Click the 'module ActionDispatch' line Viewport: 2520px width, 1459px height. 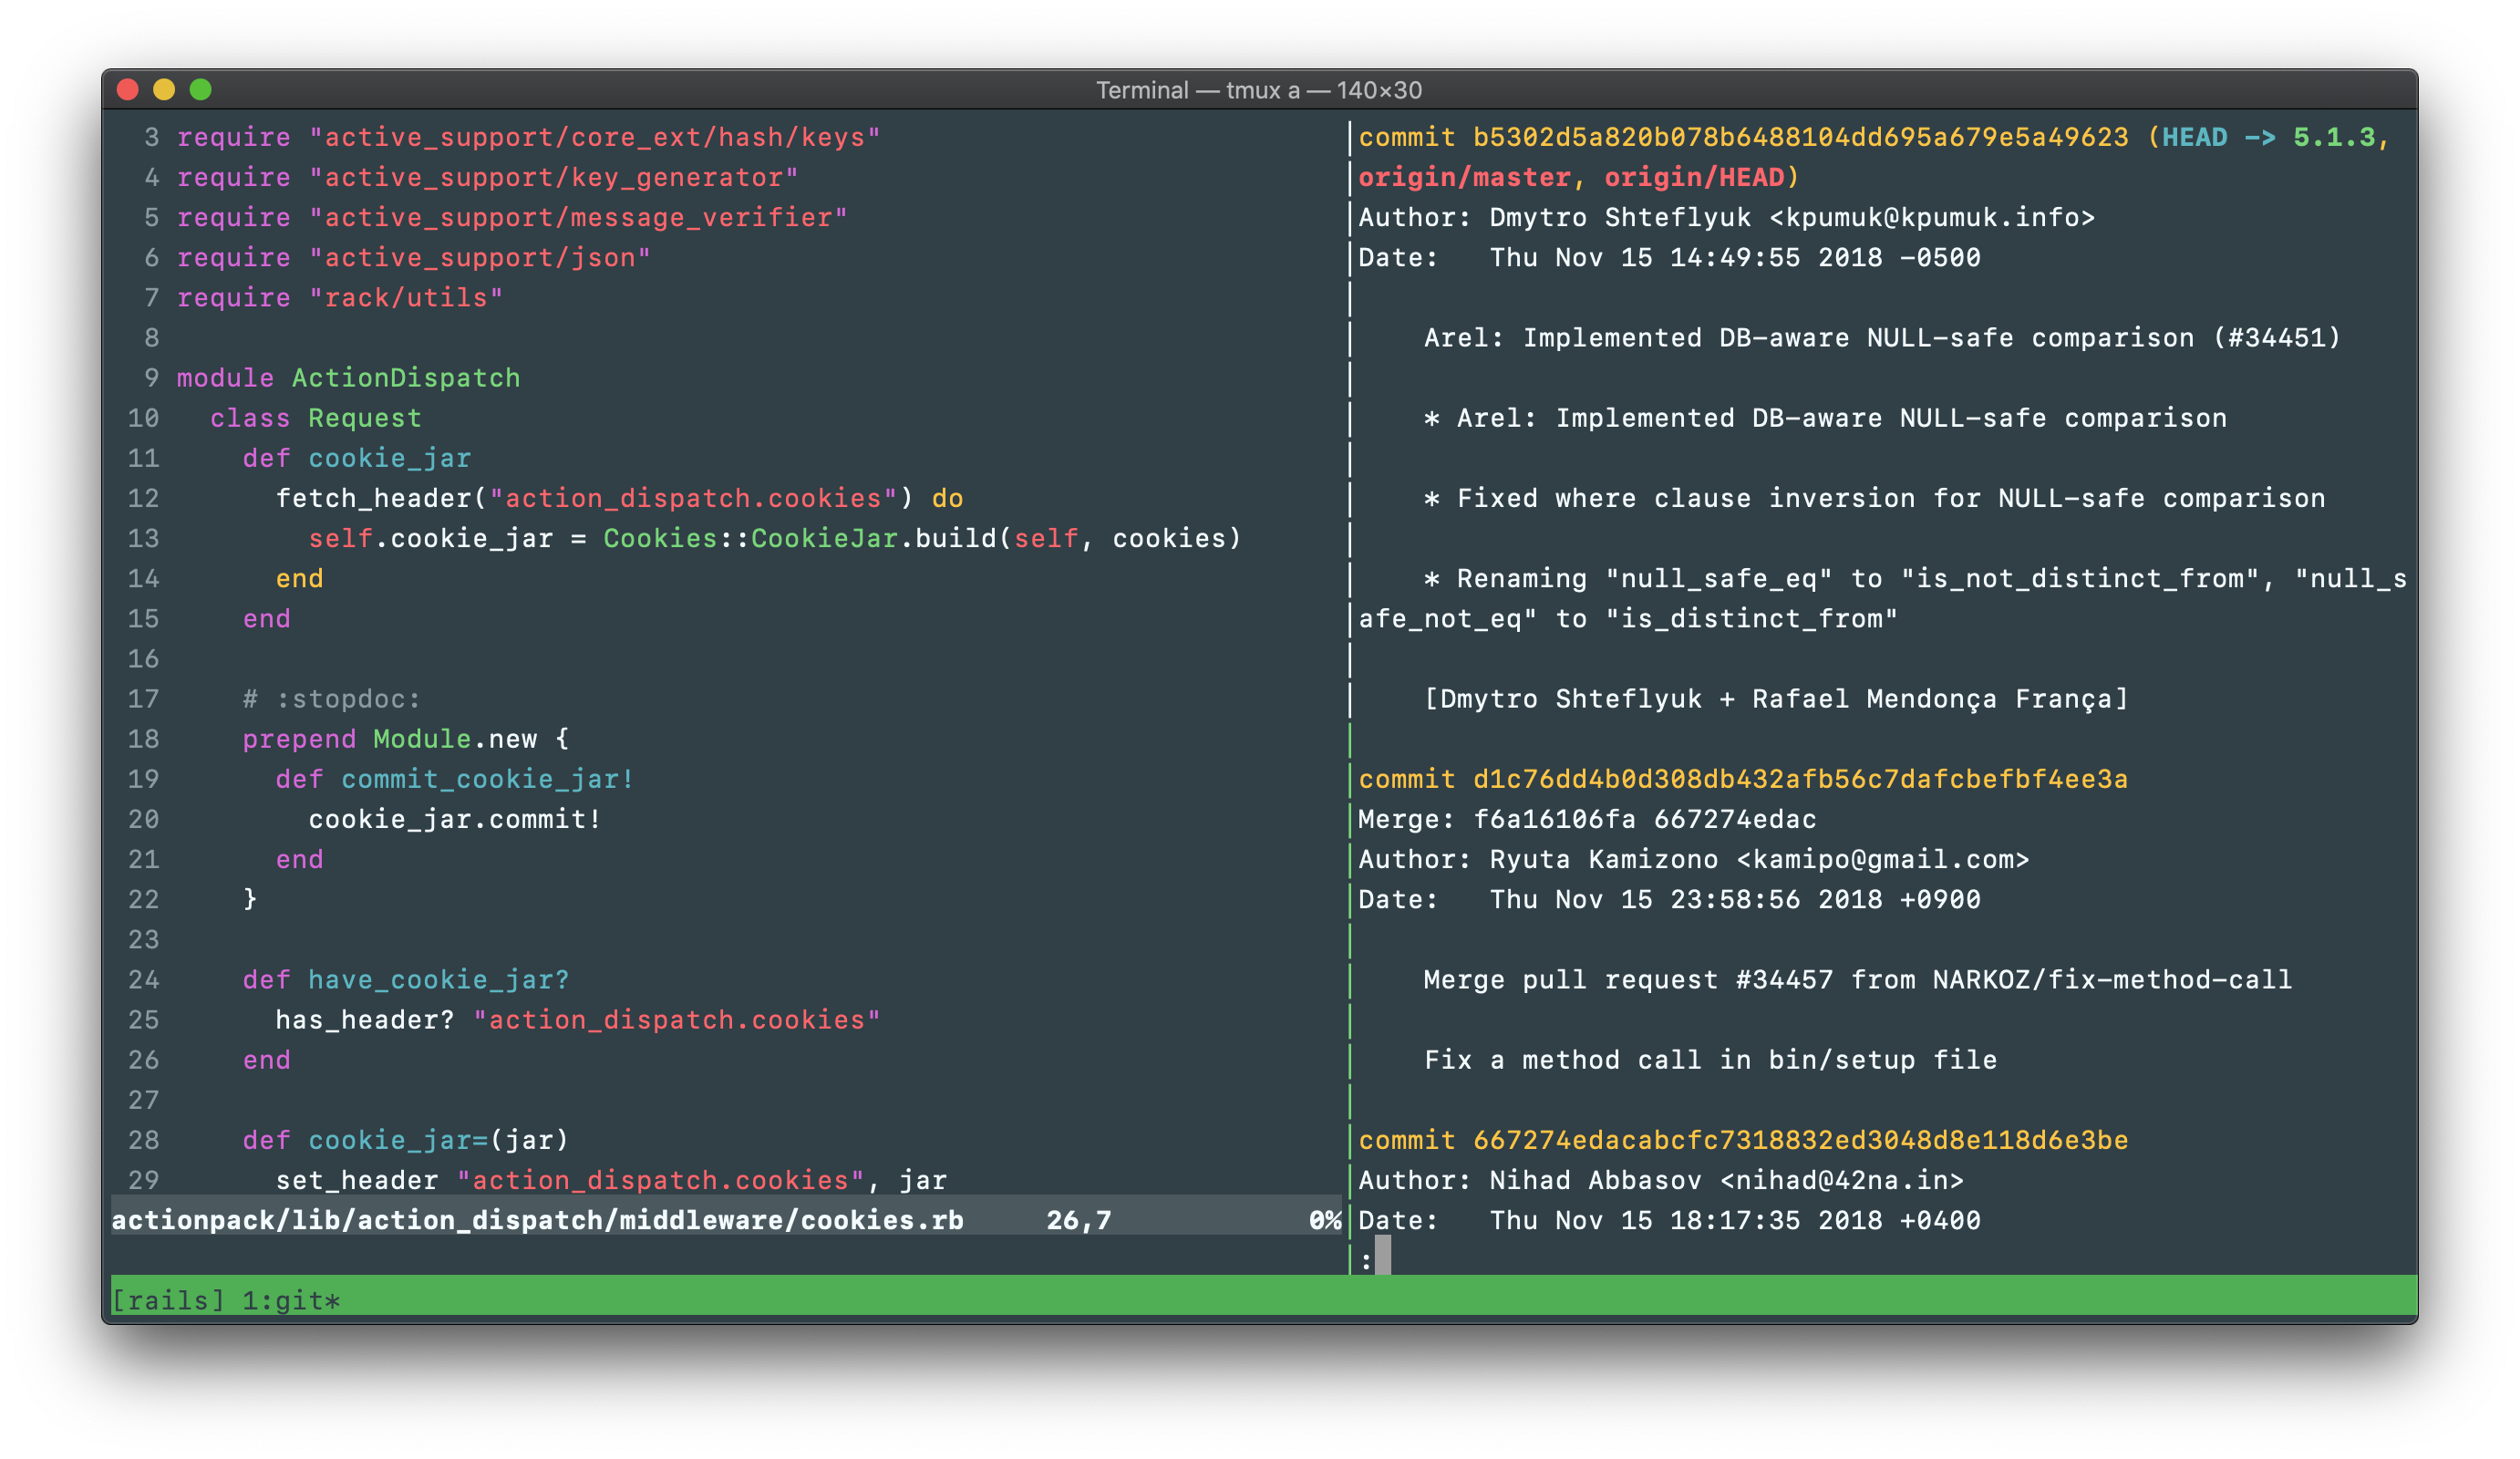click(348, 378)
